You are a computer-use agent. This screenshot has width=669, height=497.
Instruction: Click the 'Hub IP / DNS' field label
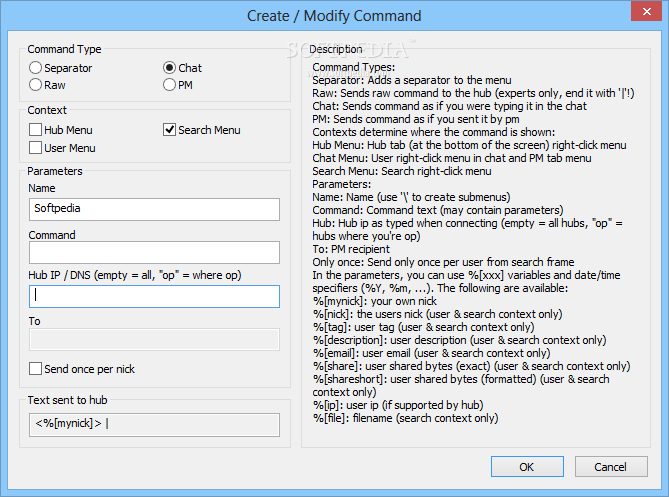point(135,275)
